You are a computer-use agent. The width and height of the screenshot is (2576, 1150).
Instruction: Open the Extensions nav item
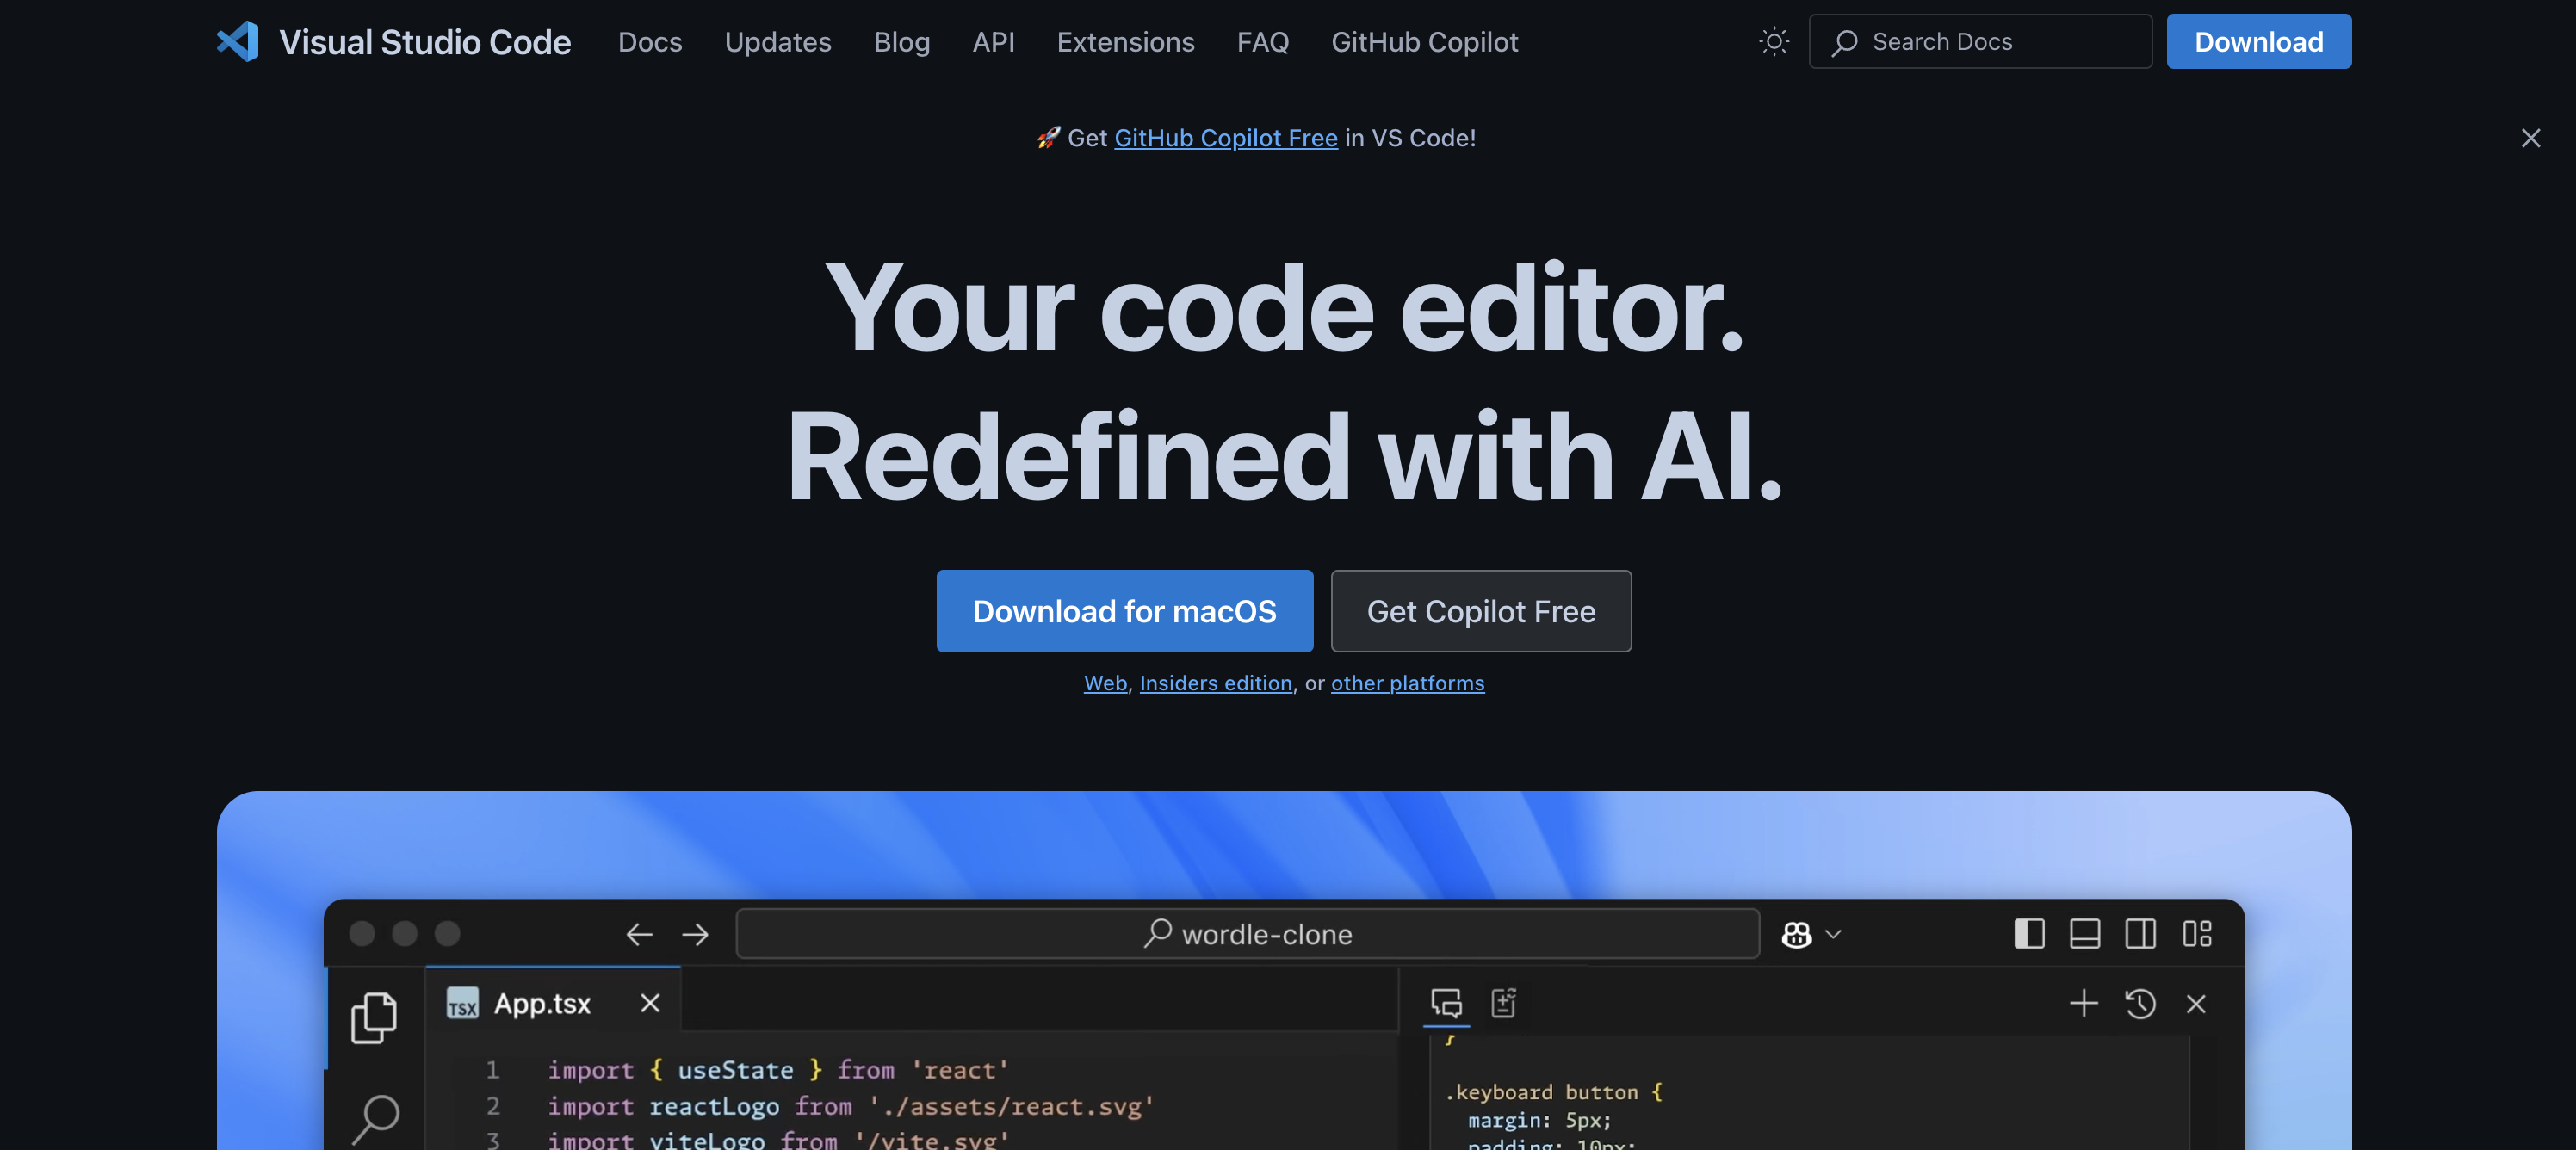pos(1126,42)
